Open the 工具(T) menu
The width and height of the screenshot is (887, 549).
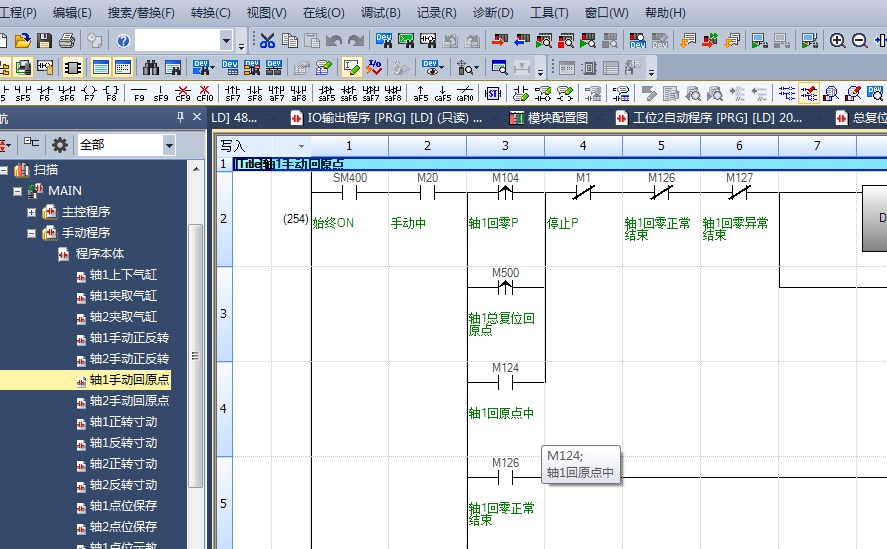549,13
